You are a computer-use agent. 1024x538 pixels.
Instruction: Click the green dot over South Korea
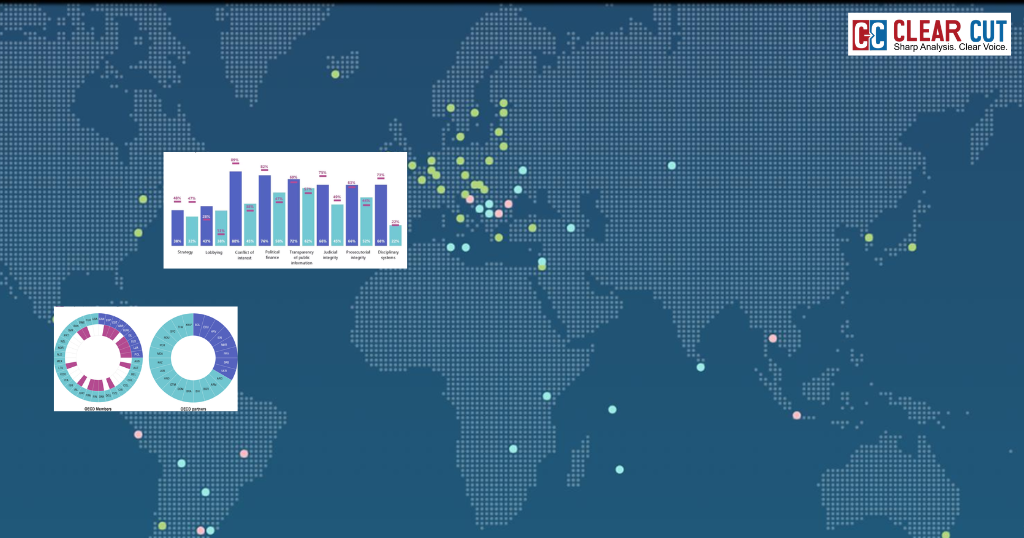pos(869,237)
